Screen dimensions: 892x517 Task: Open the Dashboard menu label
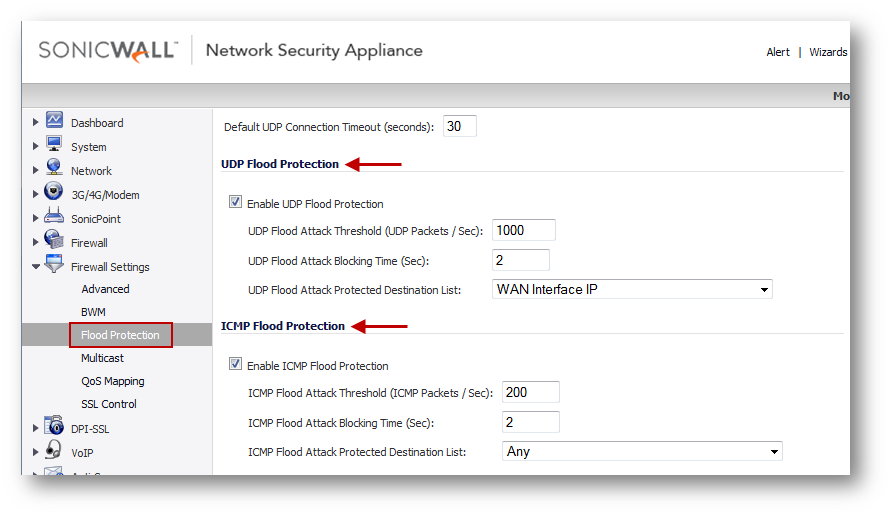(97, 123)
